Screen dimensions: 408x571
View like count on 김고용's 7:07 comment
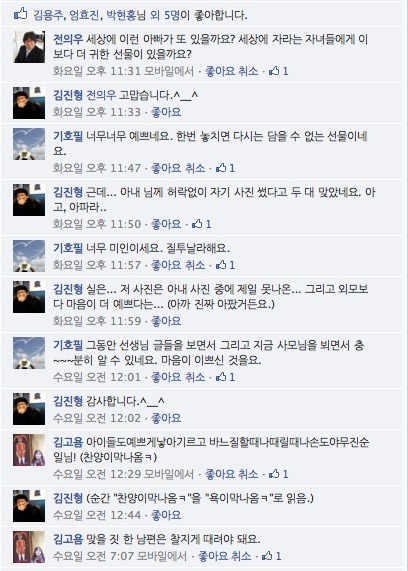271,556
